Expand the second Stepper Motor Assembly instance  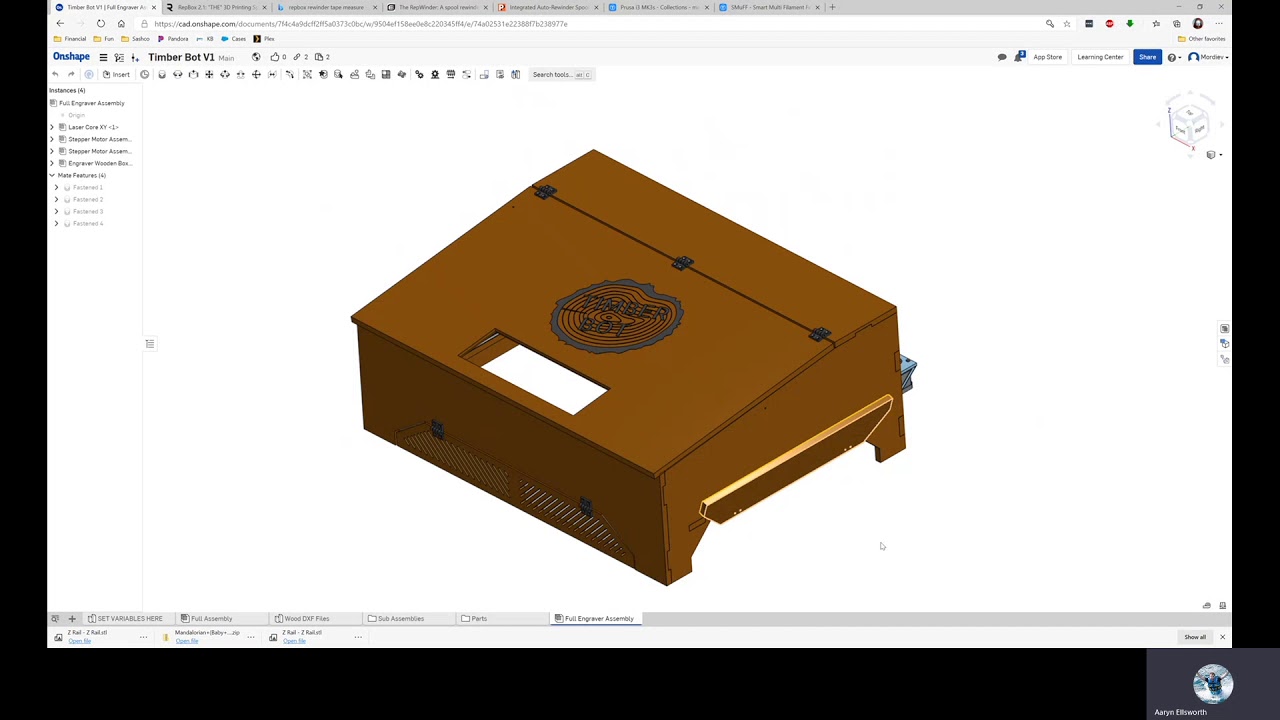tap(52, 151)
